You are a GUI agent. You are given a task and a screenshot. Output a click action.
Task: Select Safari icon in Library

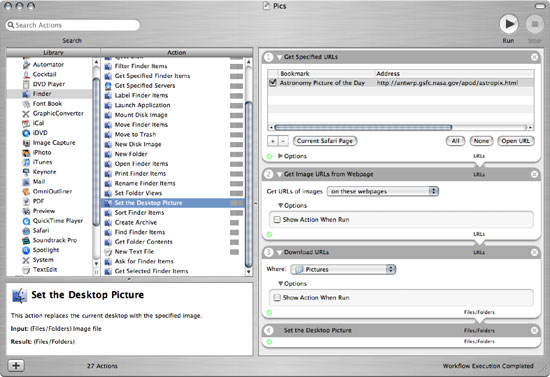click(x=26, y=231)
